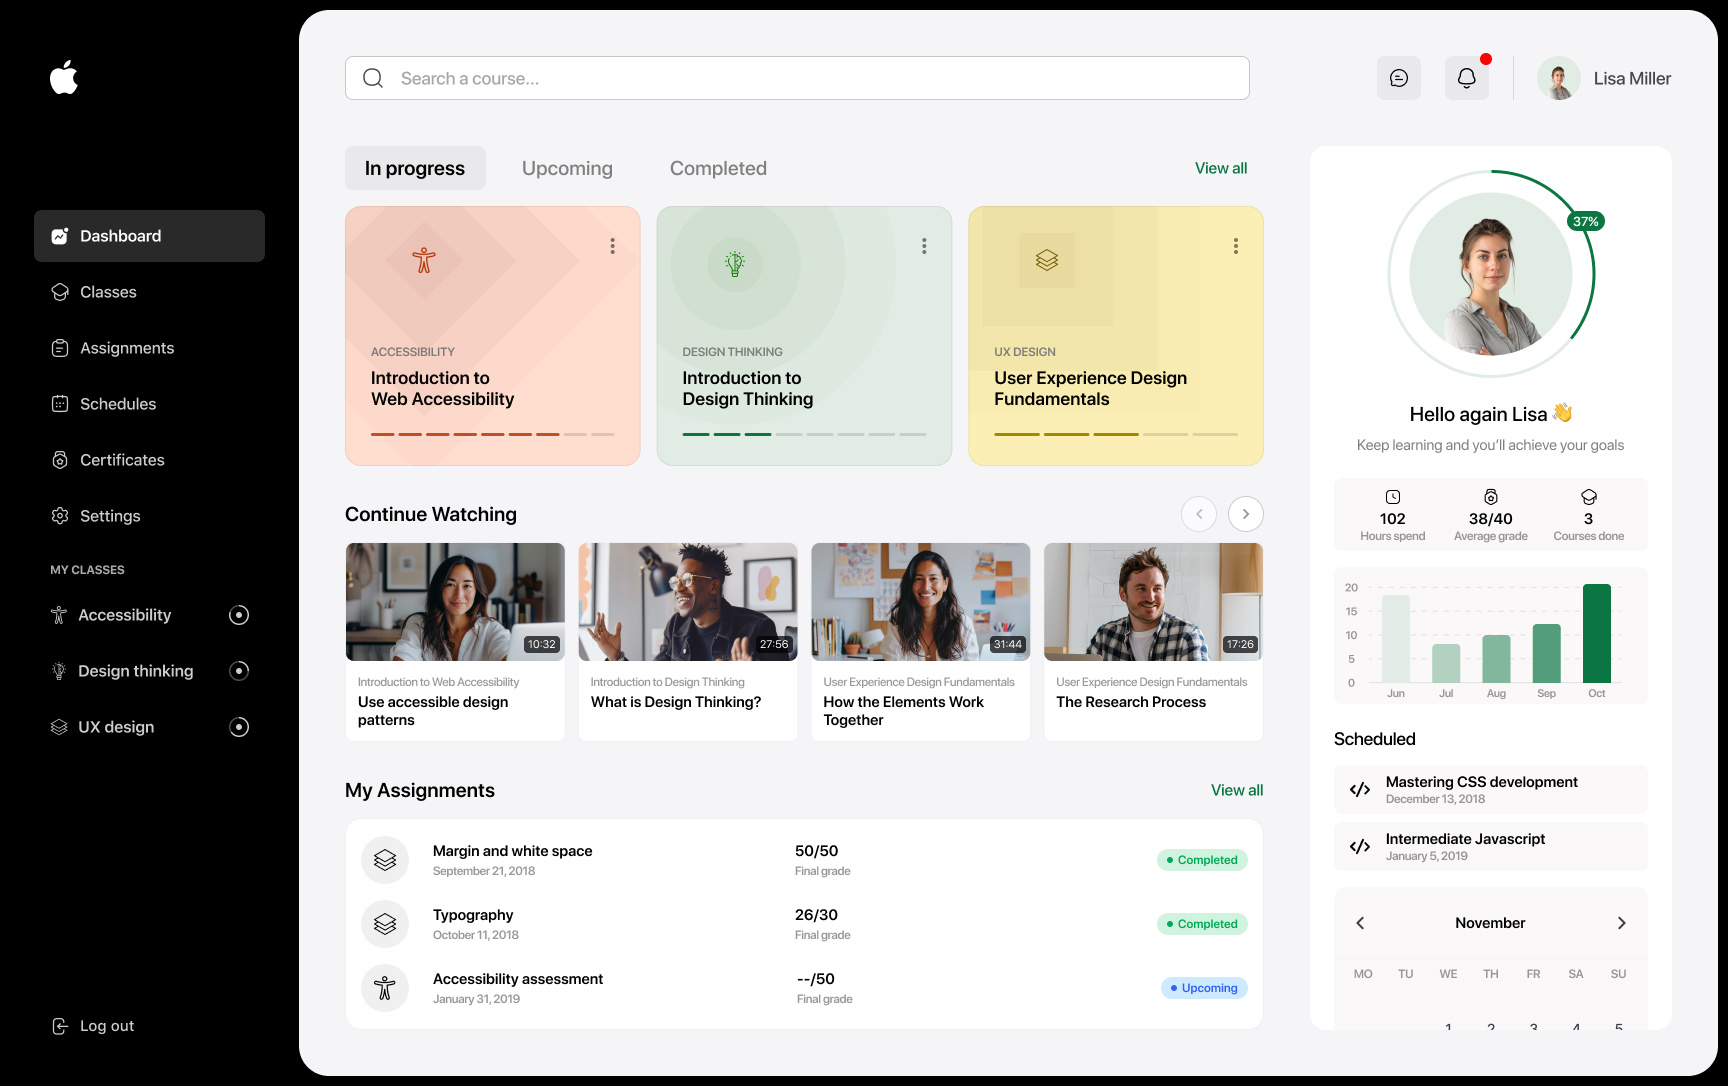Select the Assignments icon in sidebar
The height and width of the screenshot is (1086, 1728).
click(x=60, y=347)
